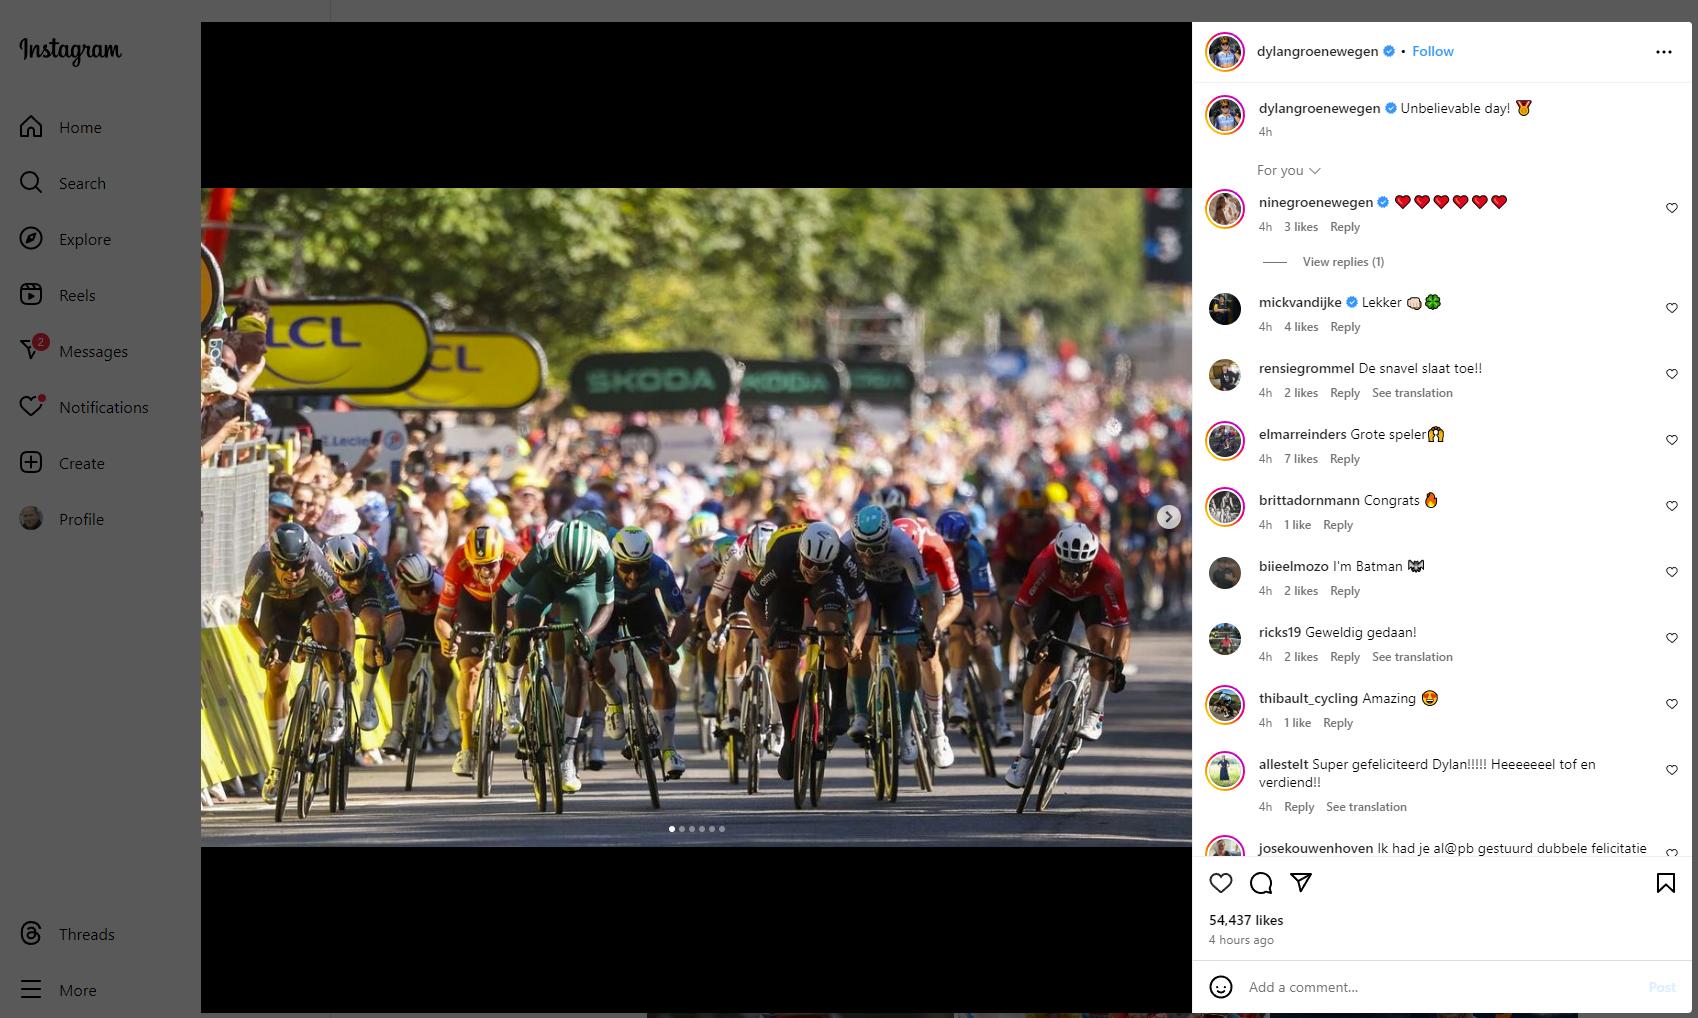
Task: Open the more options three-dot menu
Action: 1664,52
